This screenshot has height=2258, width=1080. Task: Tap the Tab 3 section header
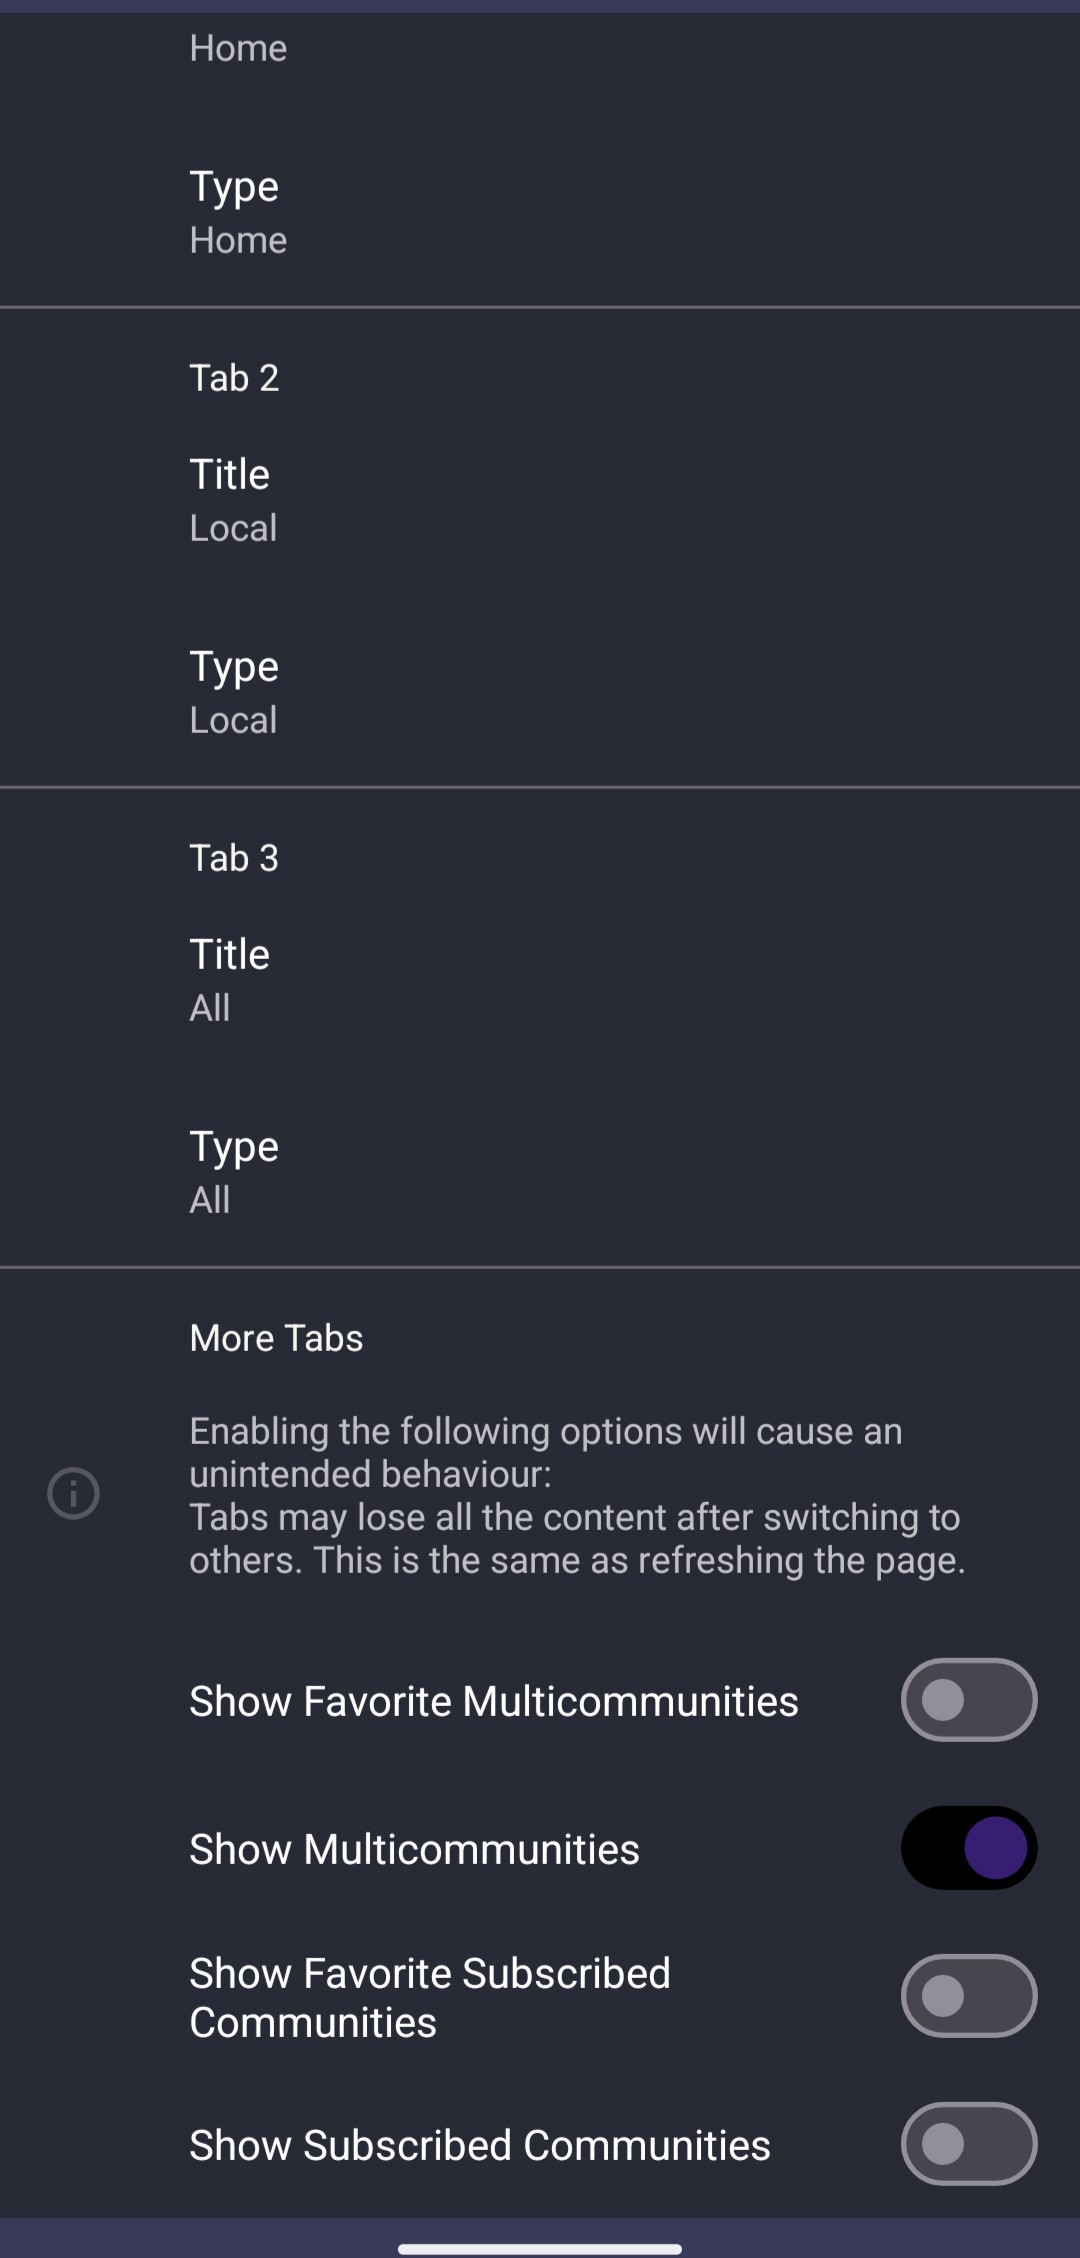(x=234, y=858)
